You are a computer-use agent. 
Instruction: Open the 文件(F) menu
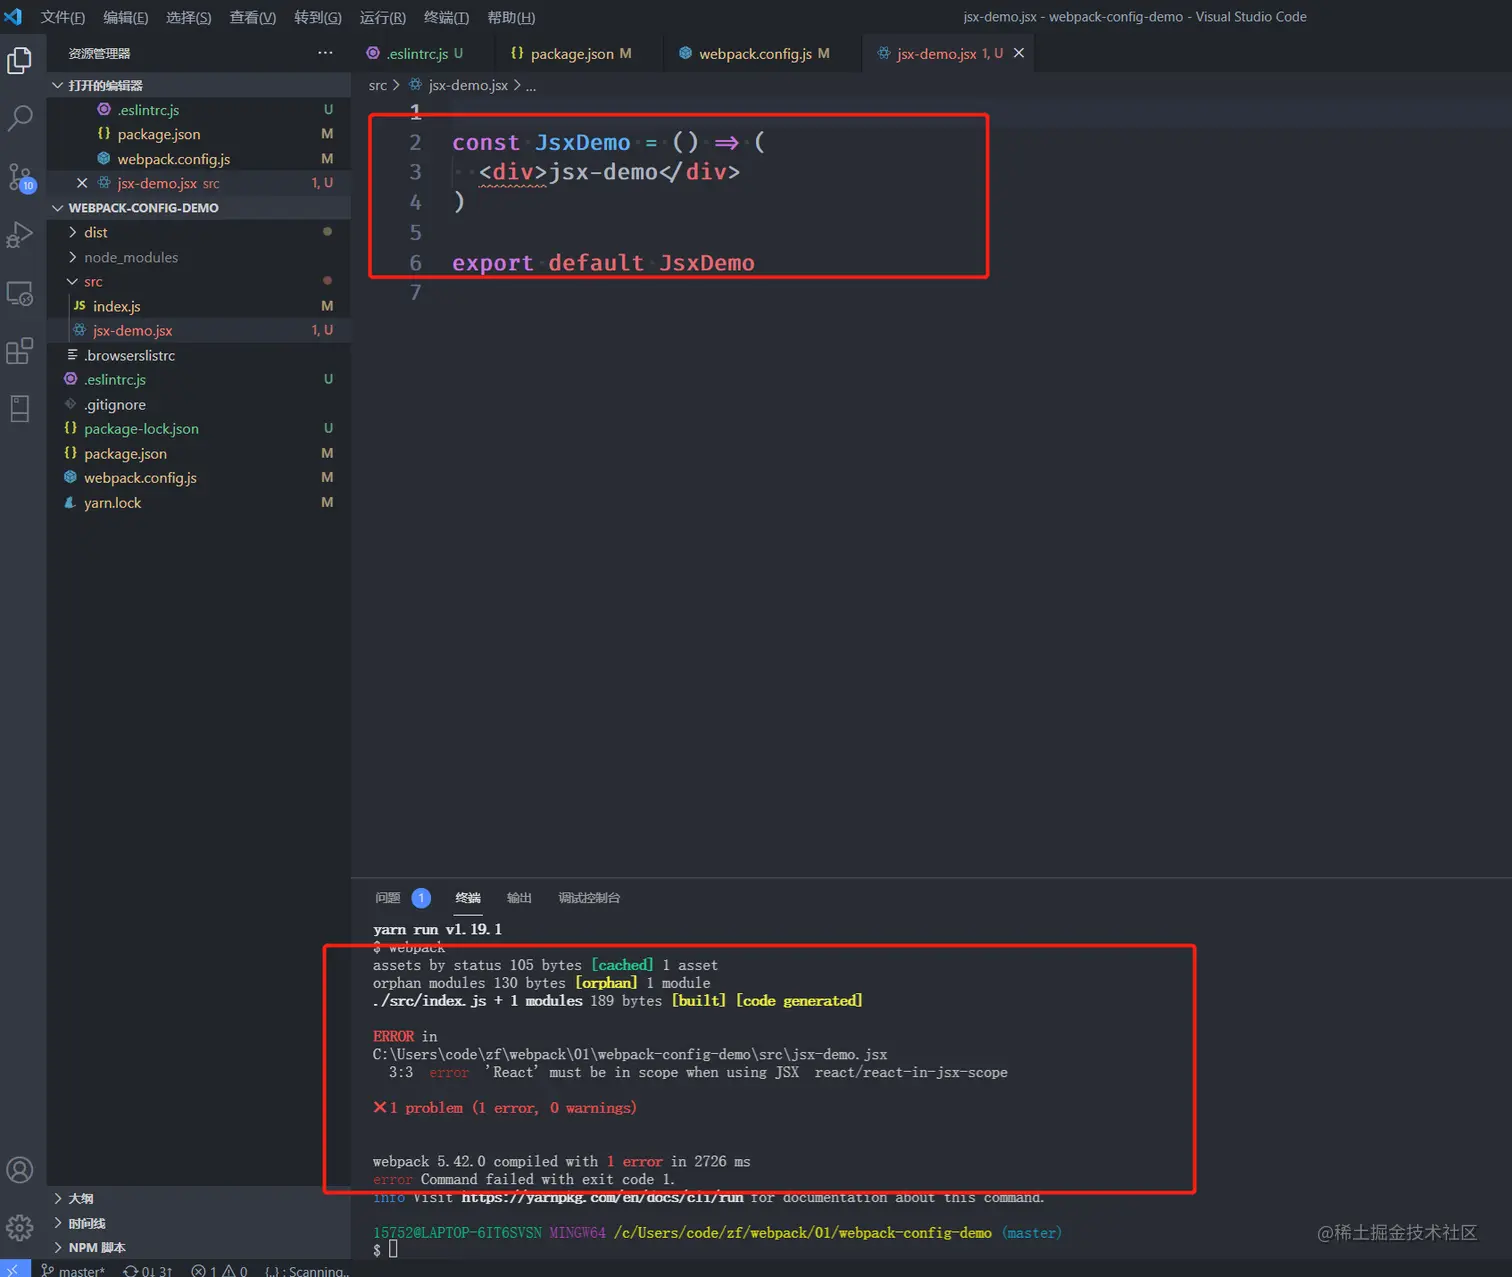click(62, 17)
